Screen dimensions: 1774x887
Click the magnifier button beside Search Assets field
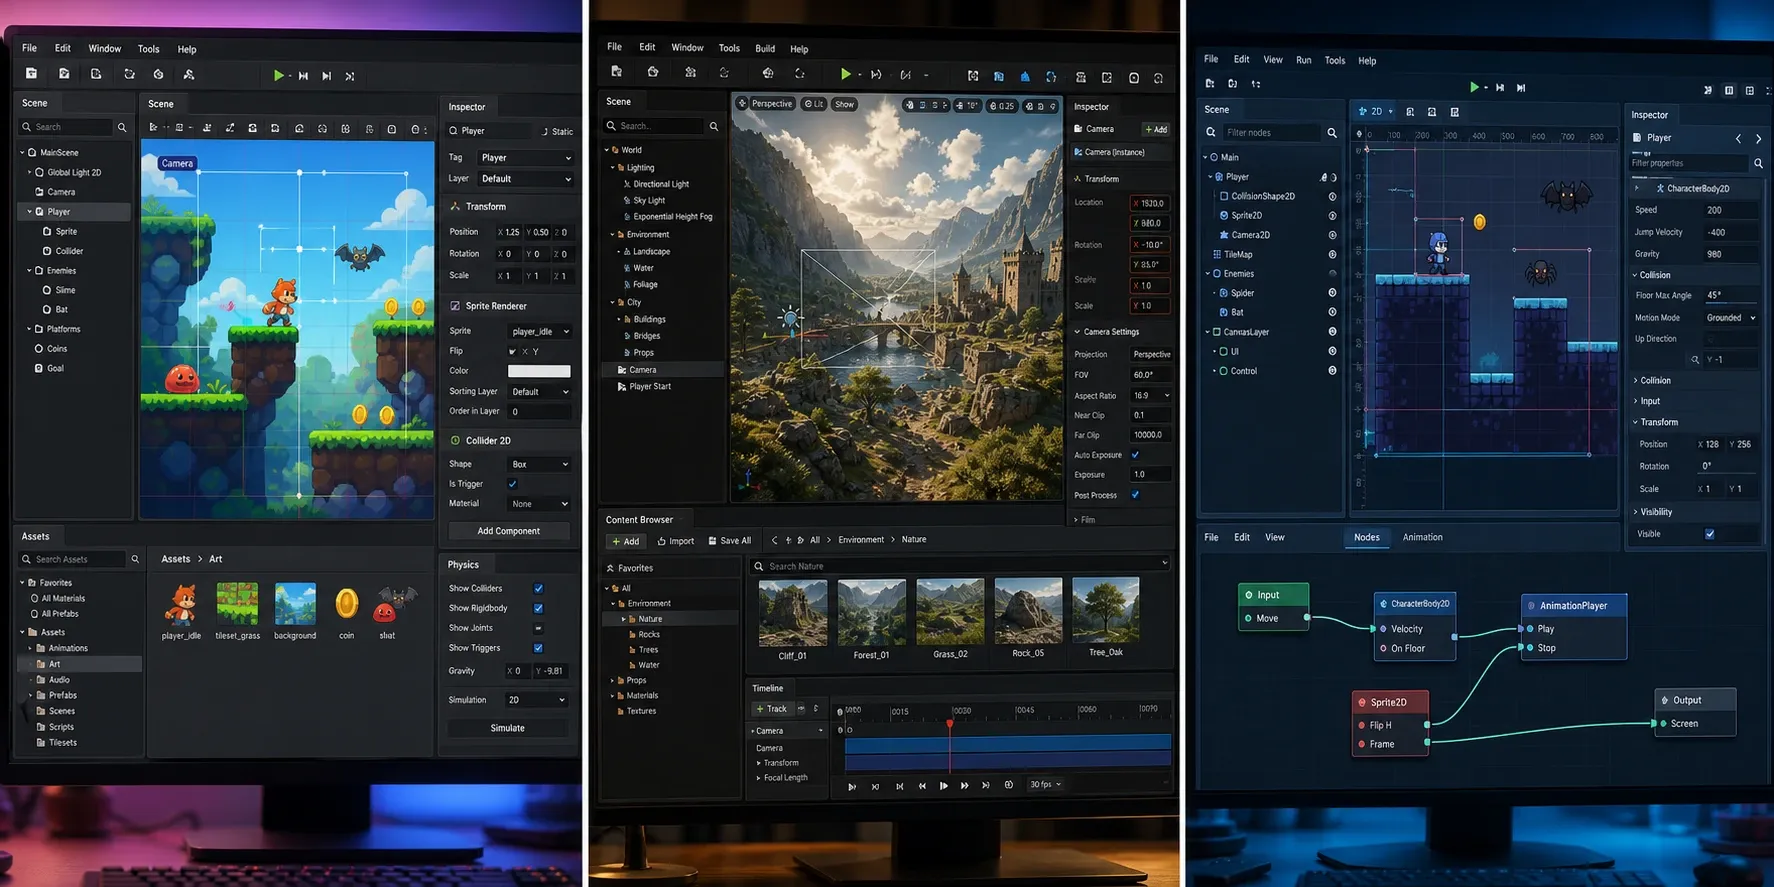(135, 559)
